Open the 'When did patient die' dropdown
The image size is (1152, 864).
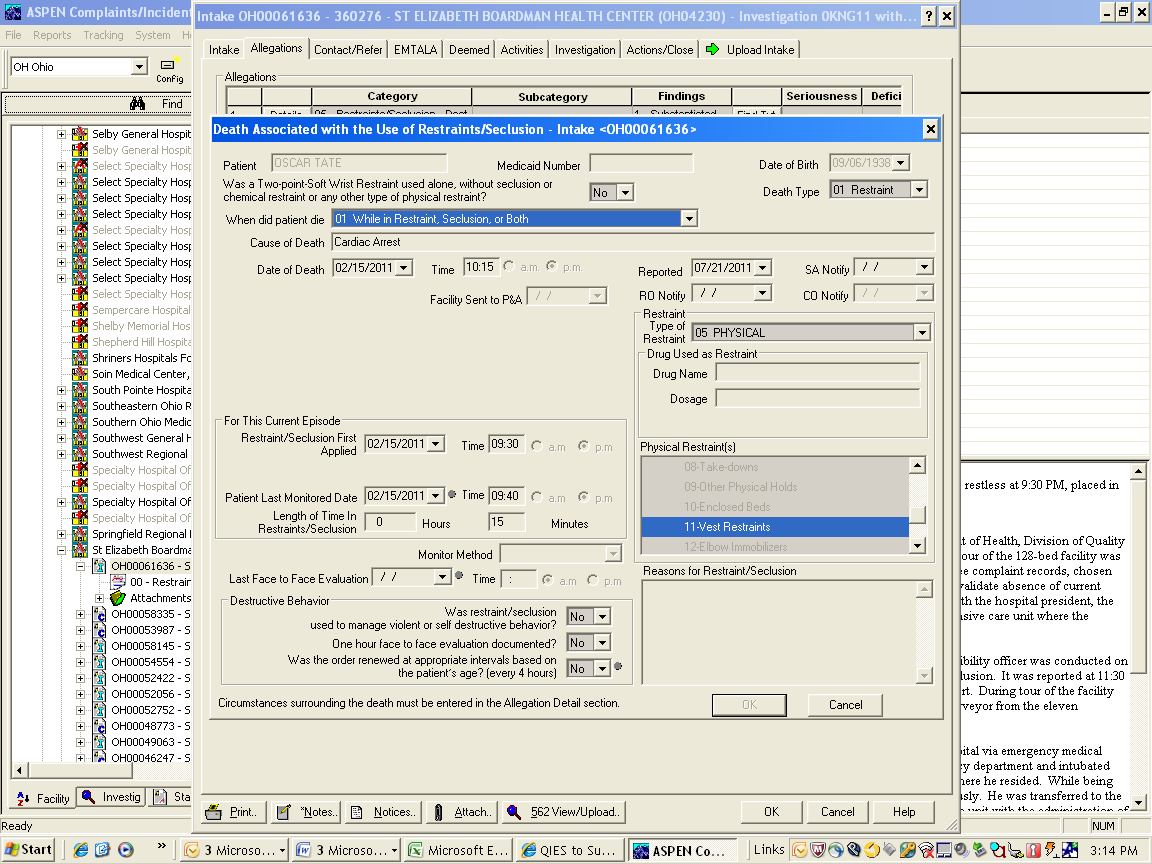coord(688,219)
